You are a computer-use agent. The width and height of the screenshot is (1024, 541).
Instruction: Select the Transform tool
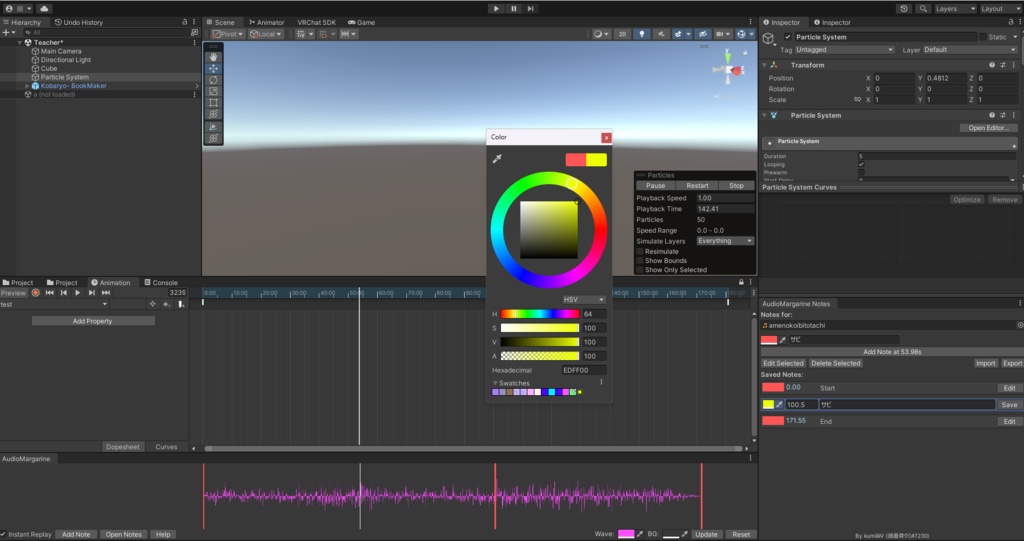tap(213, 114)
